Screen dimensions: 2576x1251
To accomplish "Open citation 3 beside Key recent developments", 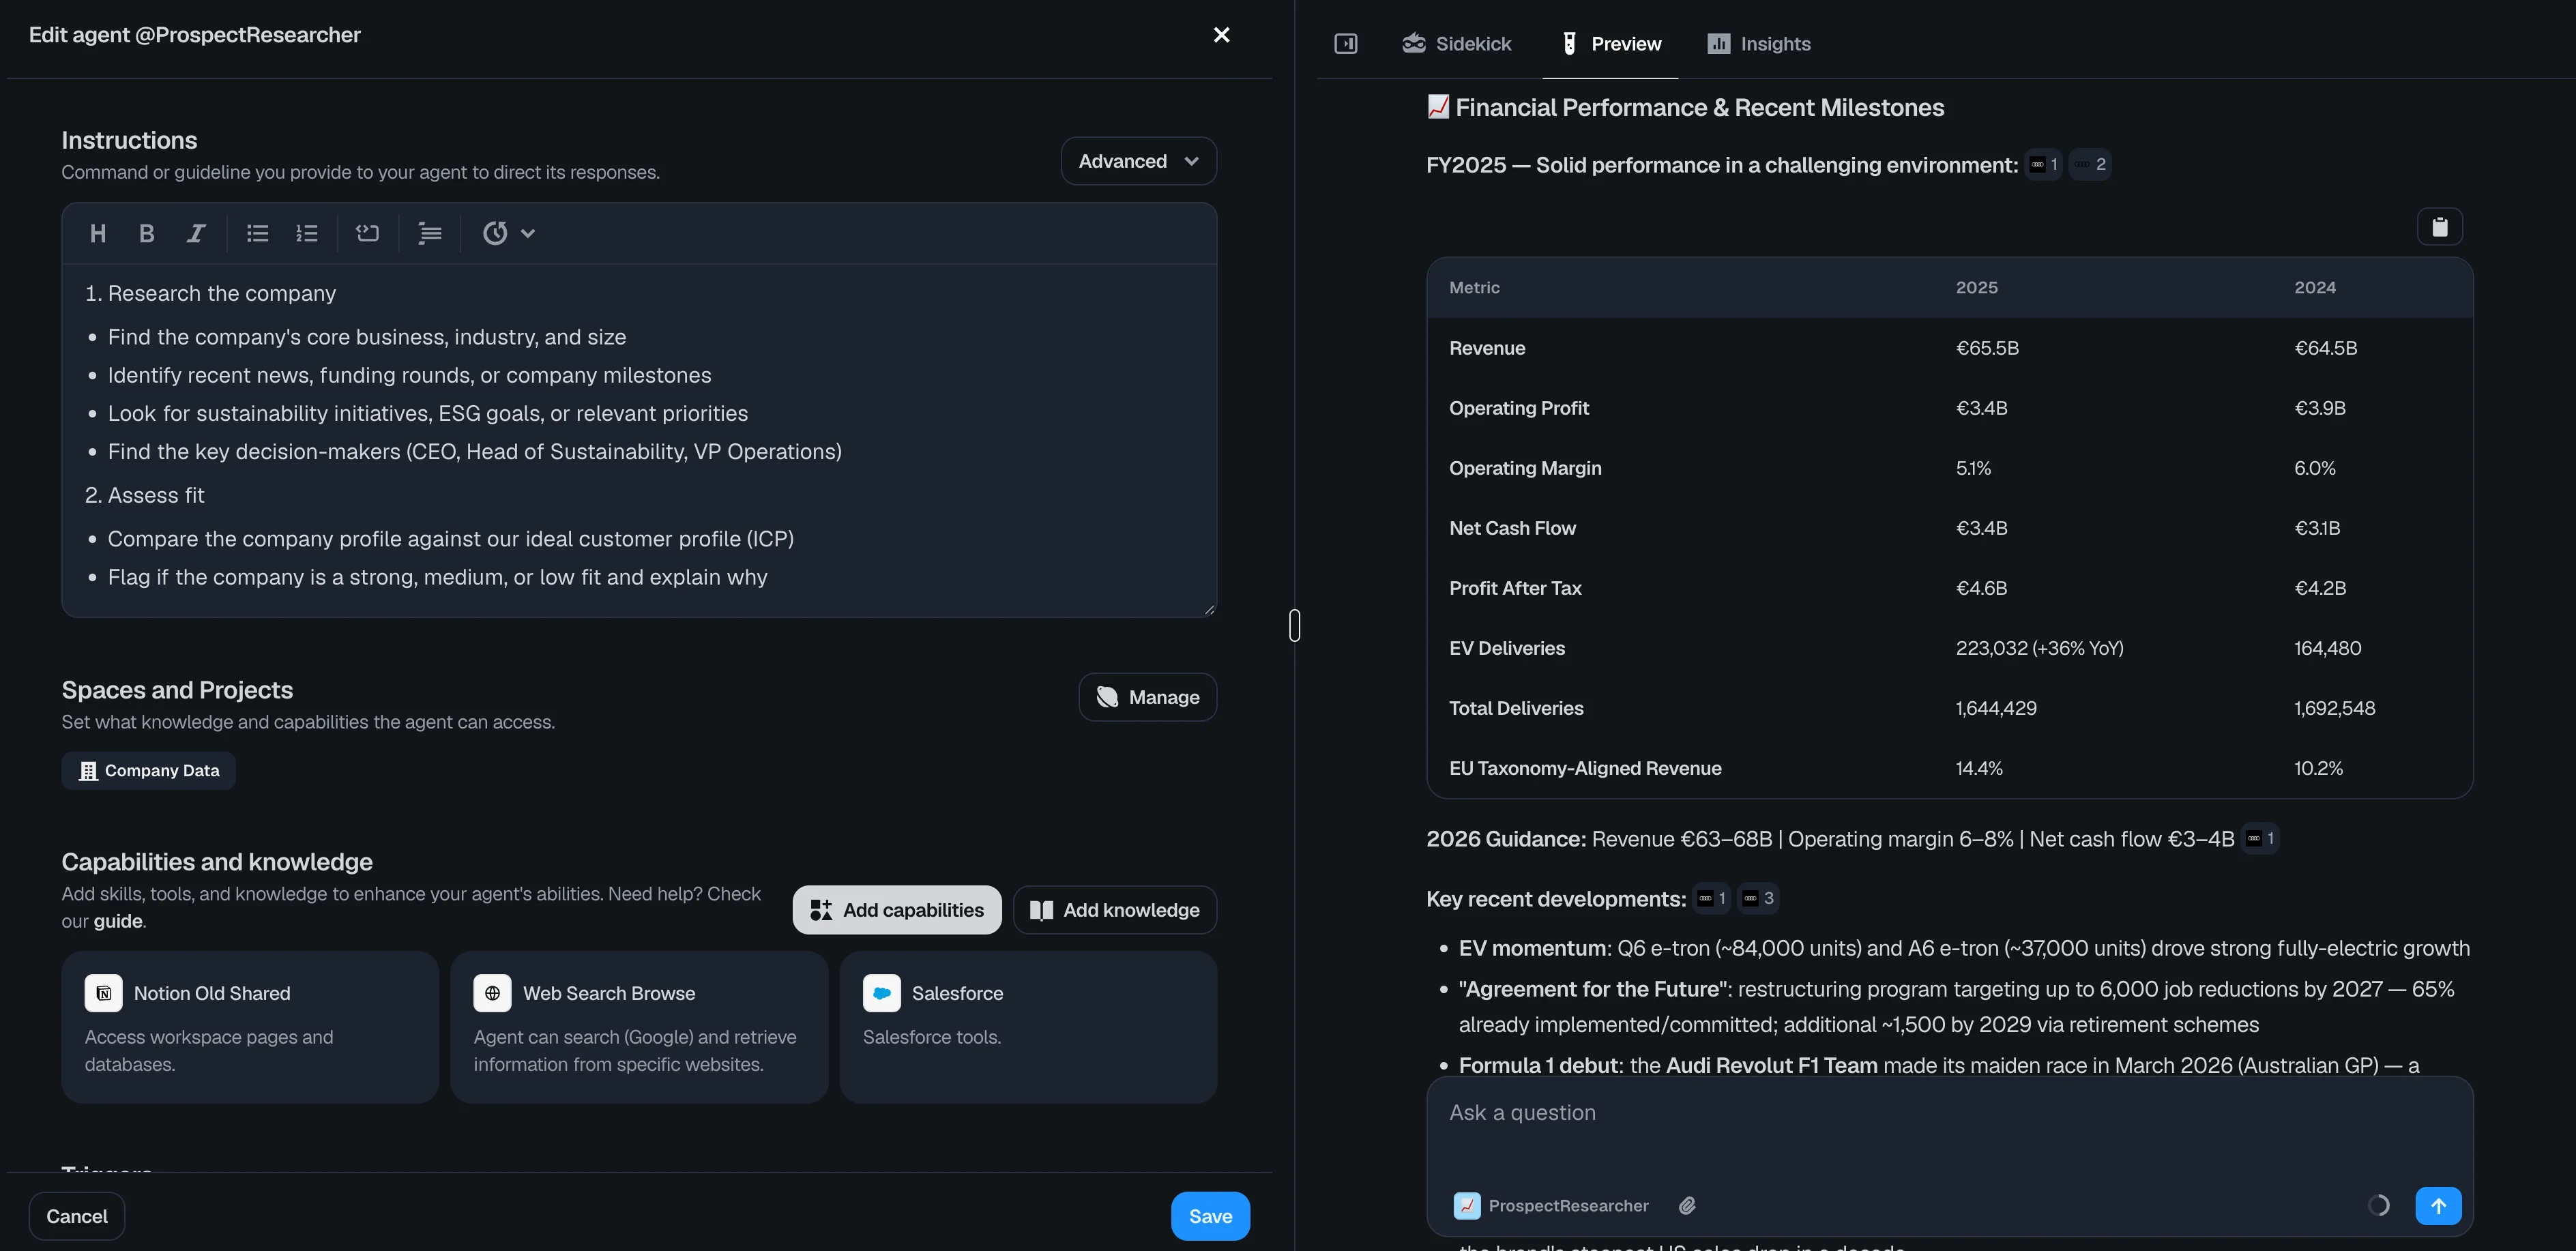I will click(x=1758, y=899).
